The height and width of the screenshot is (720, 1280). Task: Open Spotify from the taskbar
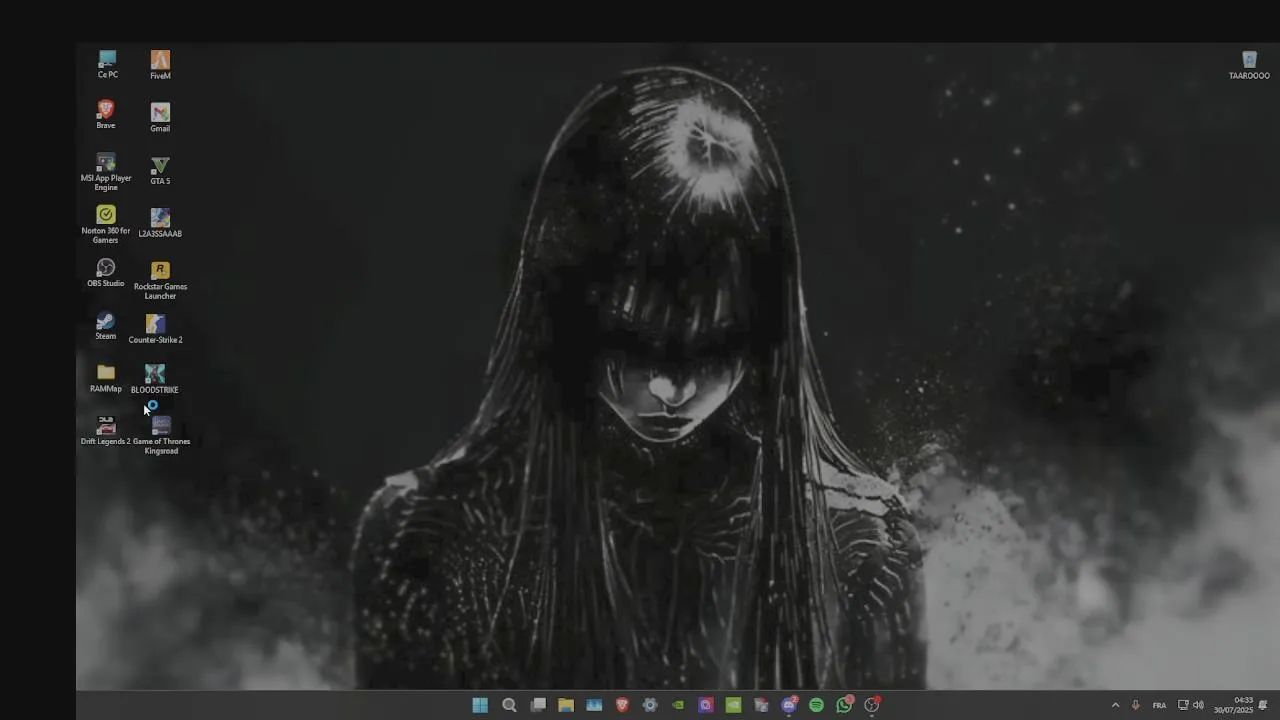click(x=816, y=705)
